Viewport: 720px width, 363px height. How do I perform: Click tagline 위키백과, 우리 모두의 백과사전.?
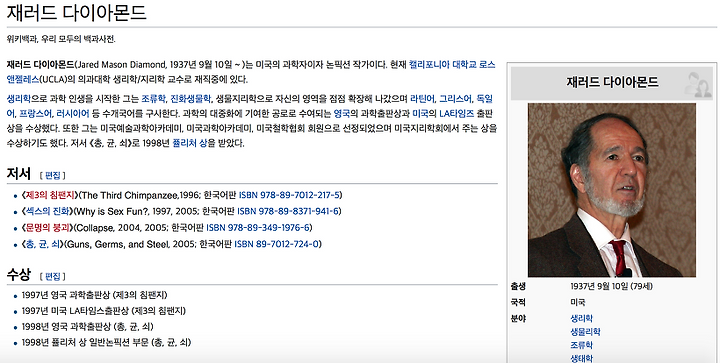click(61, 39)
